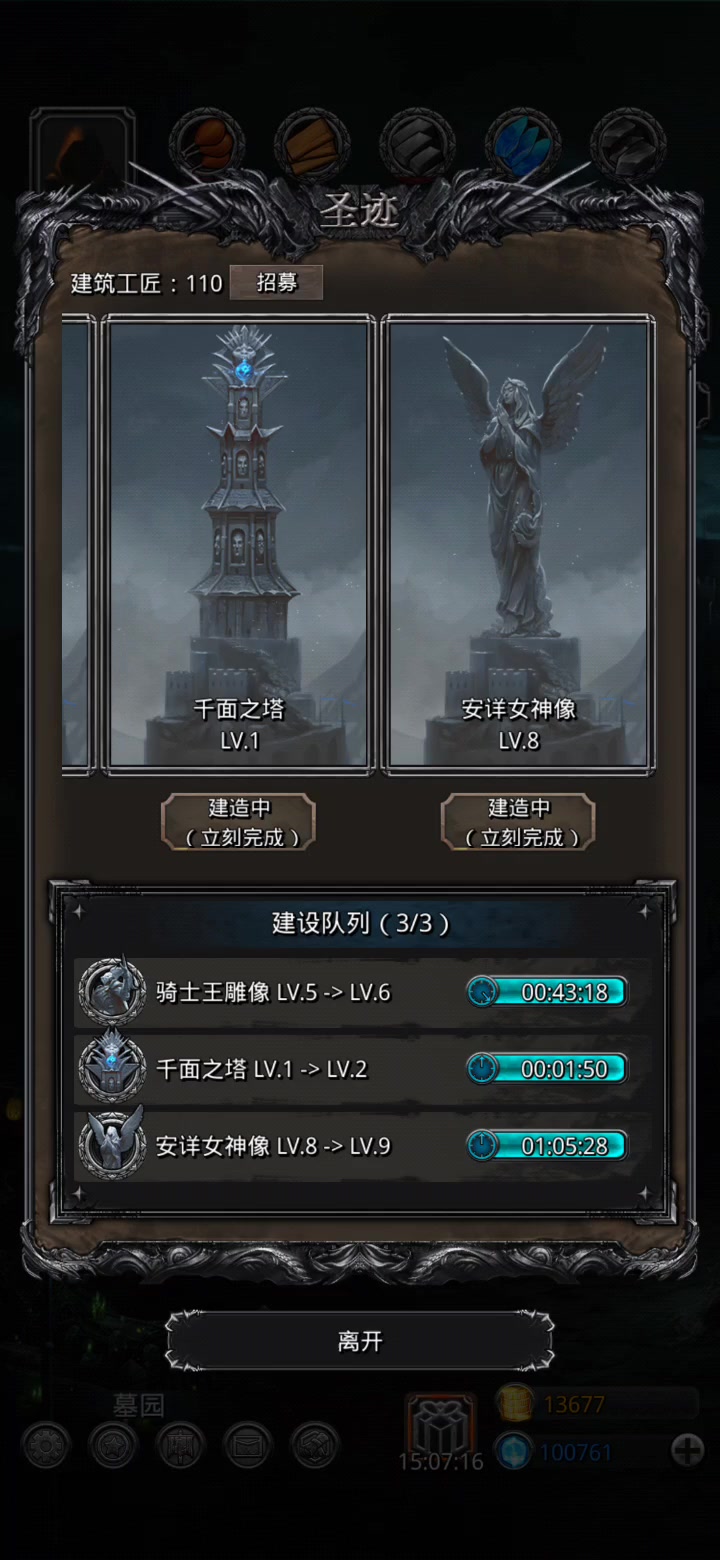Tap the hooded character portrait
The image size is (720, 1560).
pos(82,150)
